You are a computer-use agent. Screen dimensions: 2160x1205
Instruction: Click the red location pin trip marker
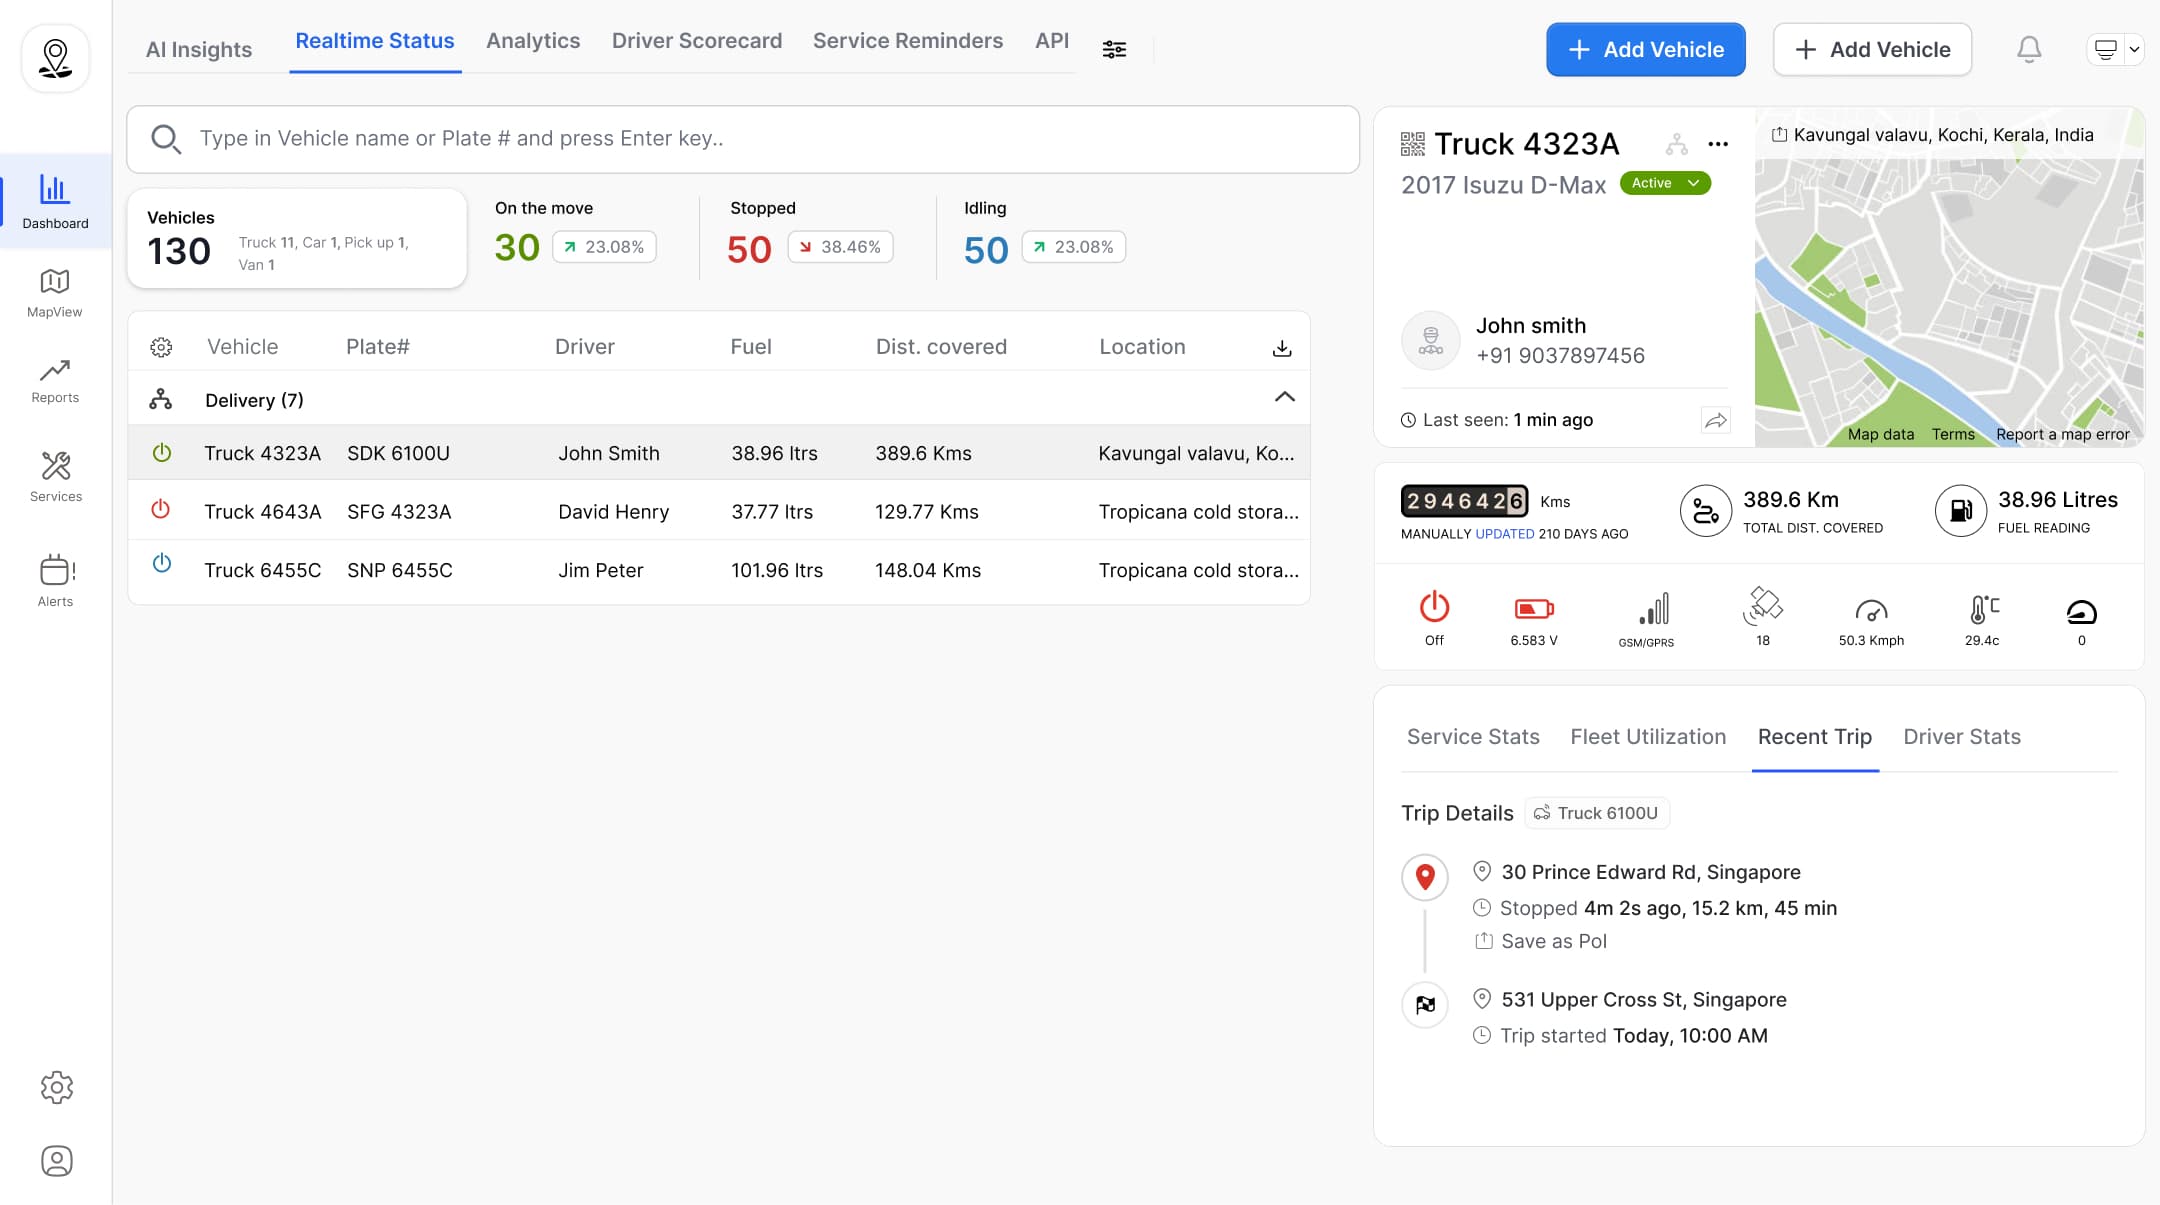point(1425,878)
